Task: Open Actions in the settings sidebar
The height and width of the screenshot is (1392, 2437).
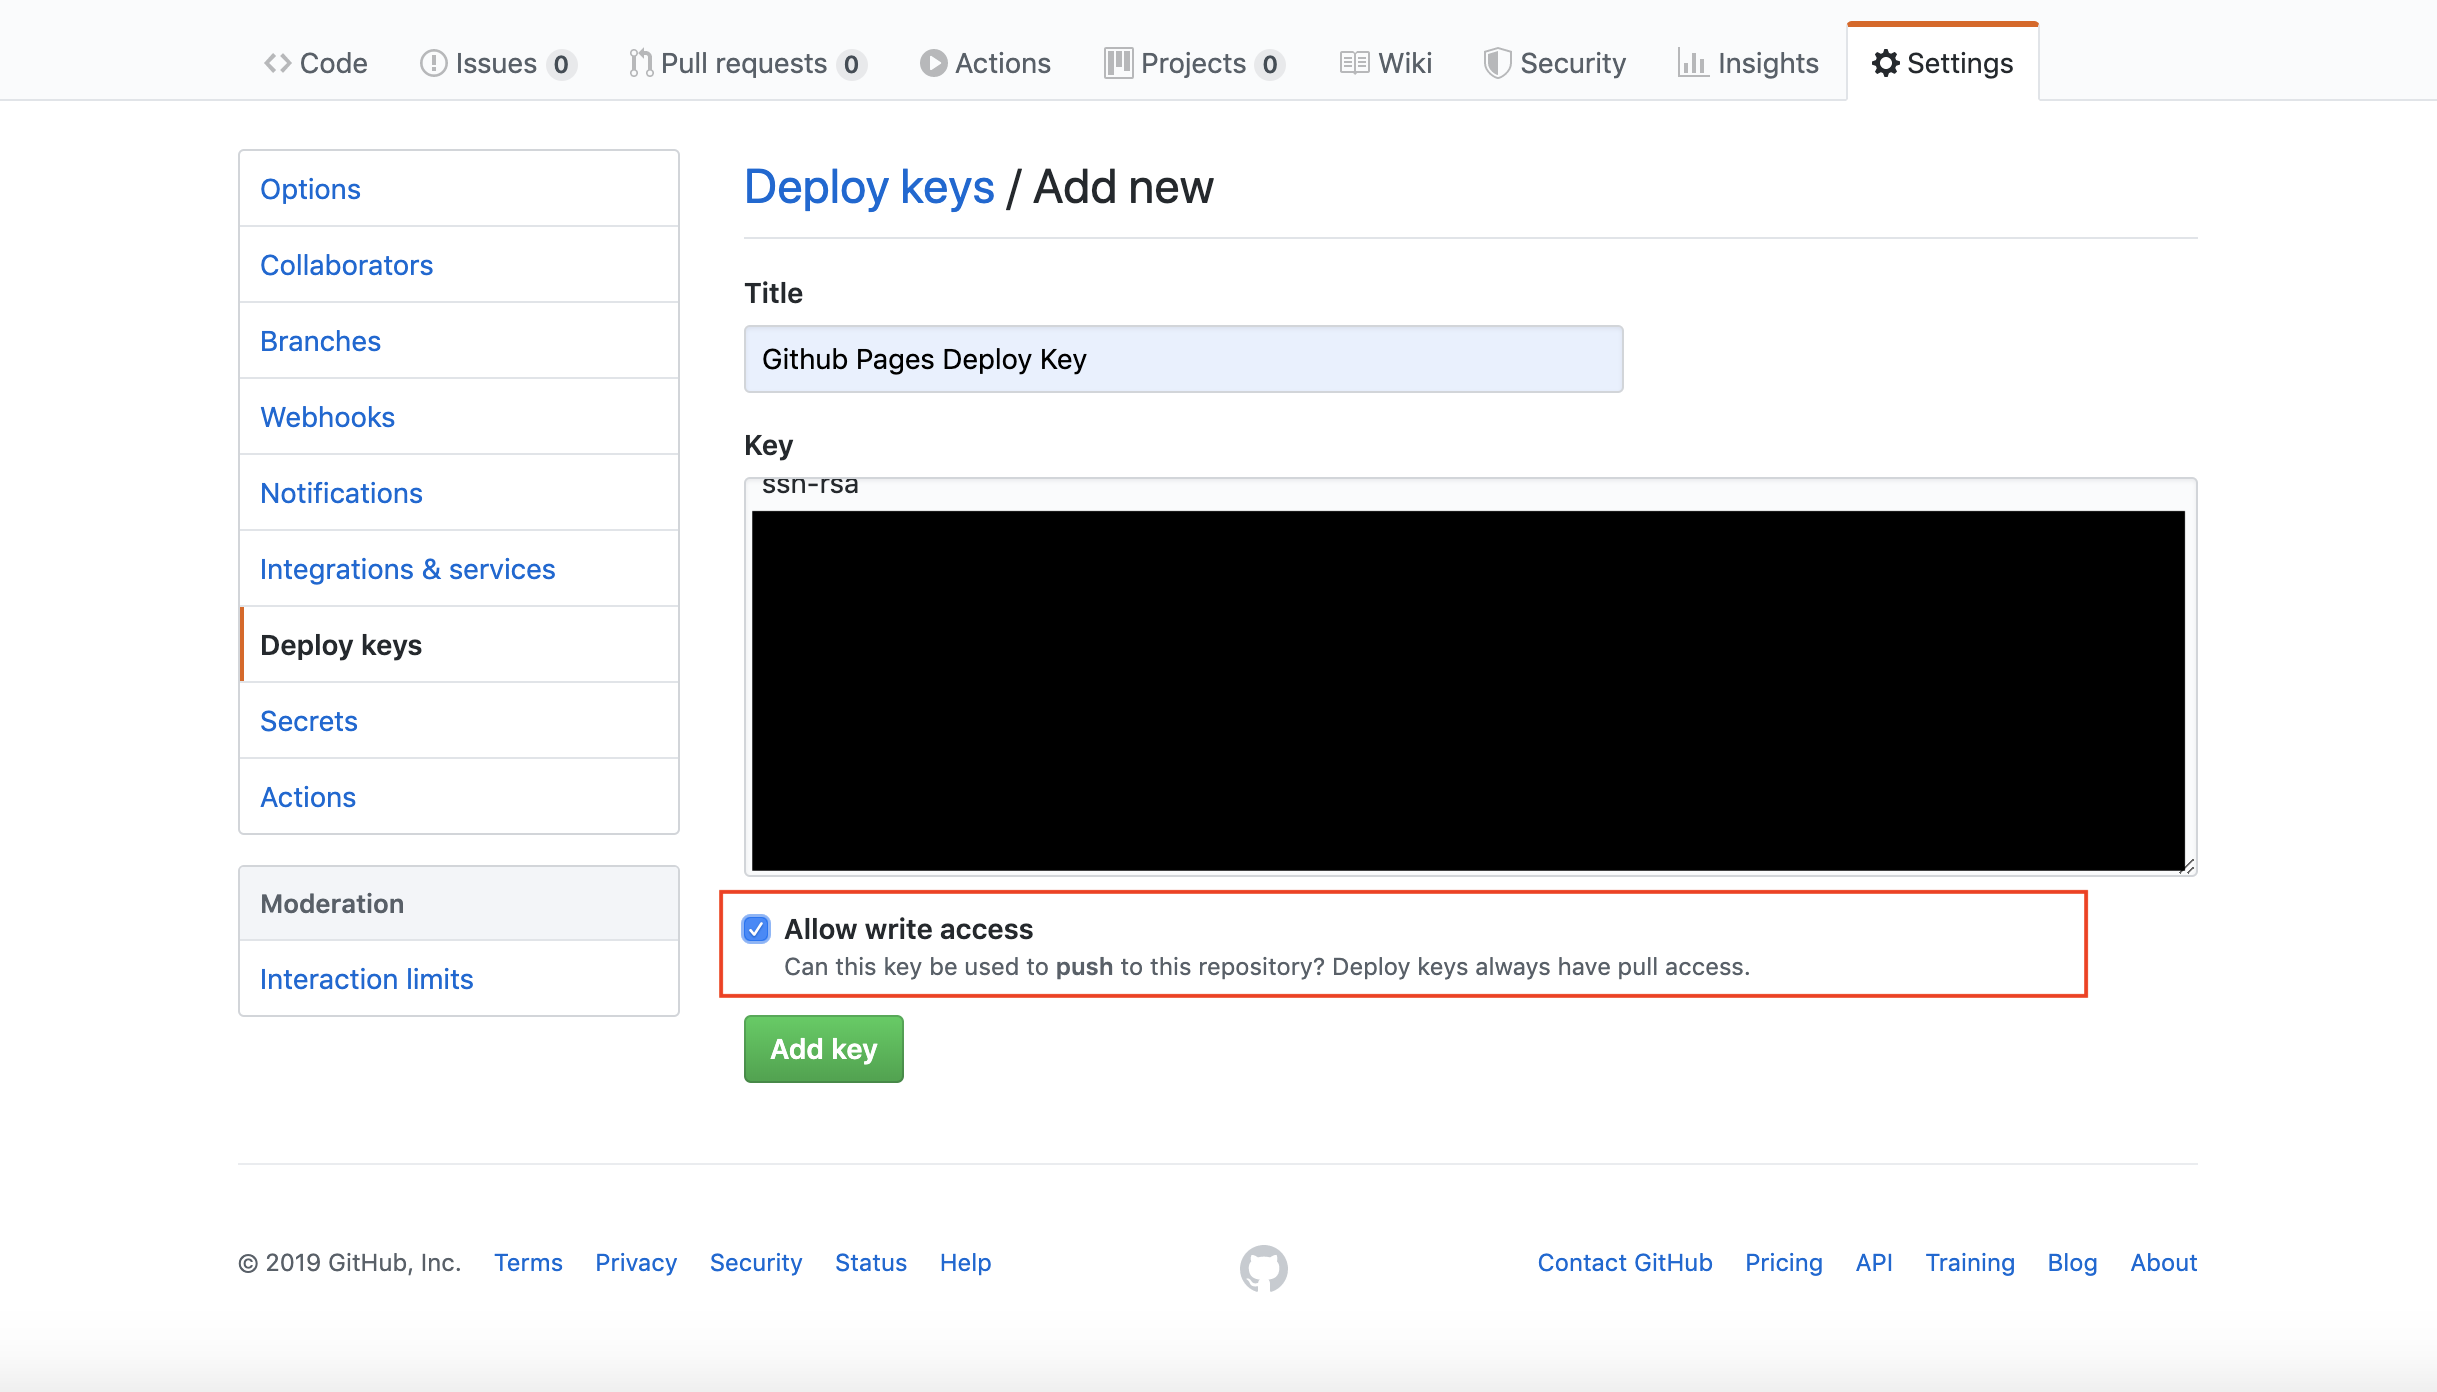Action: point(459,797)
